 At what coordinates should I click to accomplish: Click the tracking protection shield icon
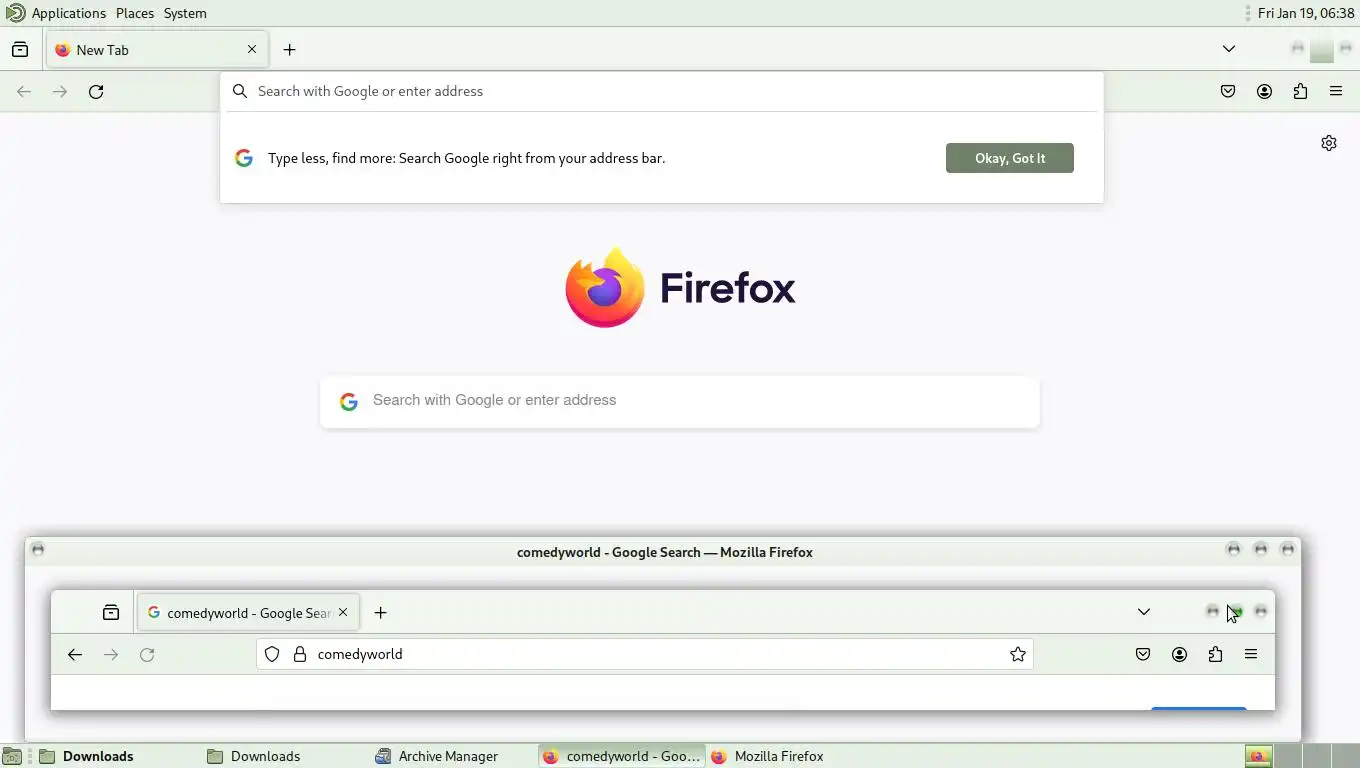(x=272, y=654)
